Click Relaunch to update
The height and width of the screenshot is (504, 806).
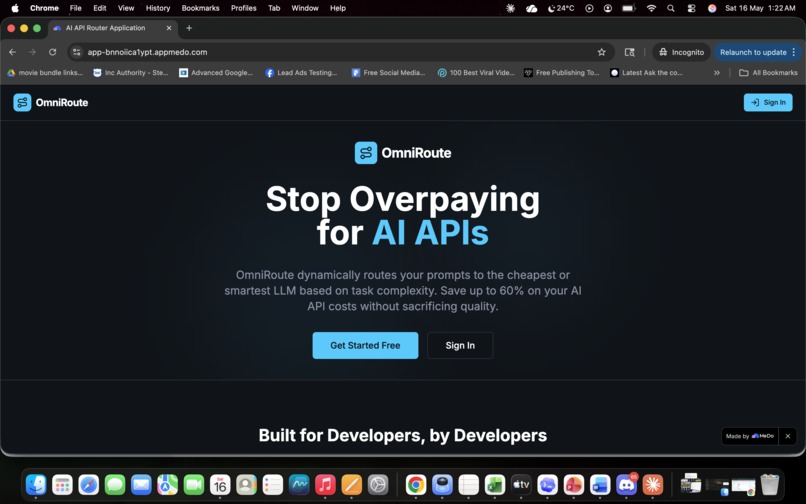point(753,52)
